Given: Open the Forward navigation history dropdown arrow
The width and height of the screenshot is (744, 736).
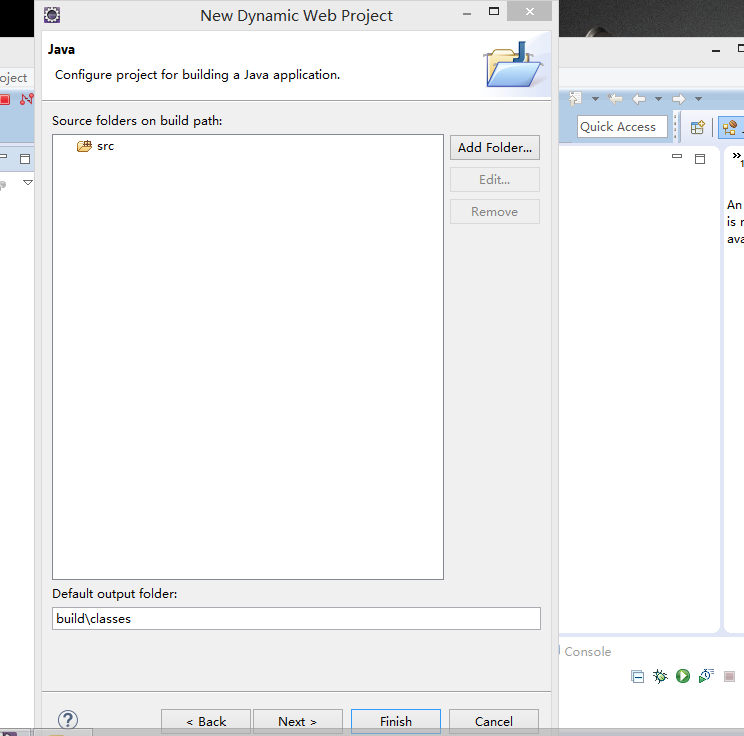Looking at the screenshot, I should point(698,99).
